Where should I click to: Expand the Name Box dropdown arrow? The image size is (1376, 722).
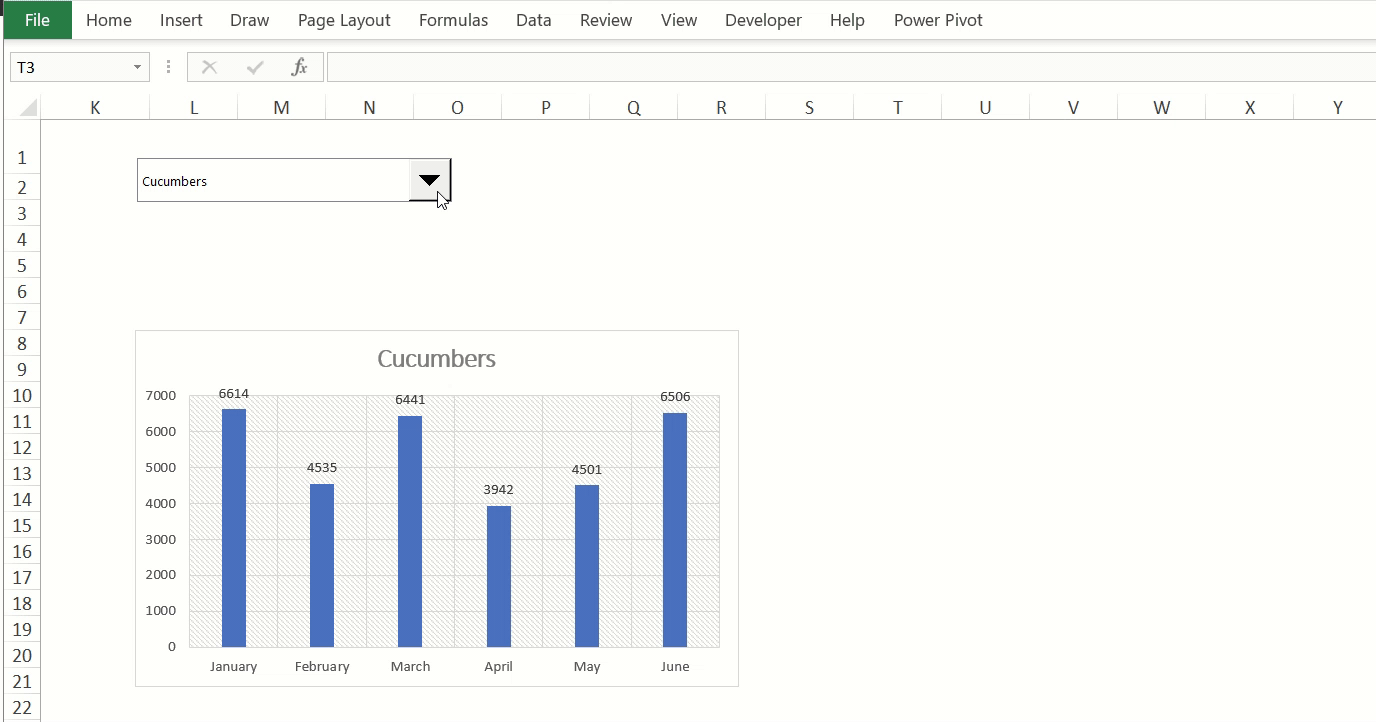point(137,67)
